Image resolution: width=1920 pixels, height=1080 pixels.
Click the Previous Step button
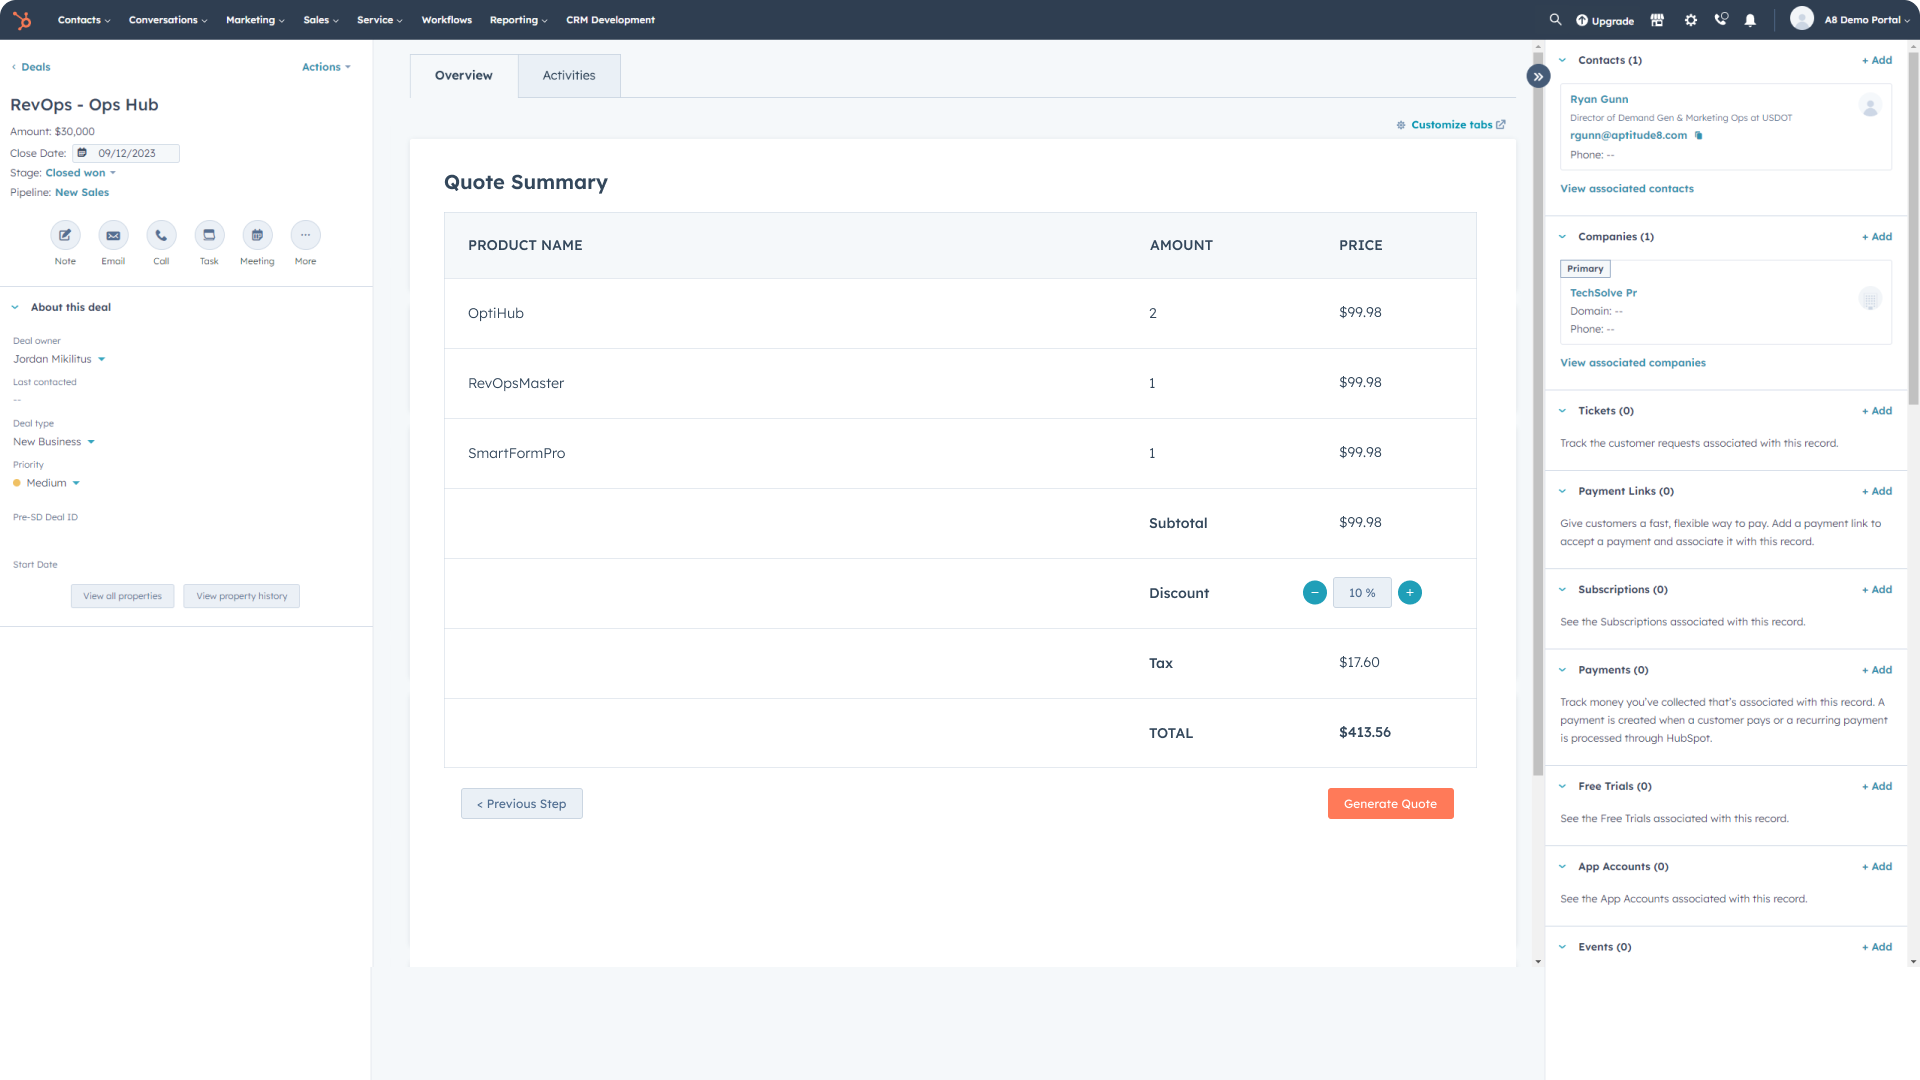521,804
